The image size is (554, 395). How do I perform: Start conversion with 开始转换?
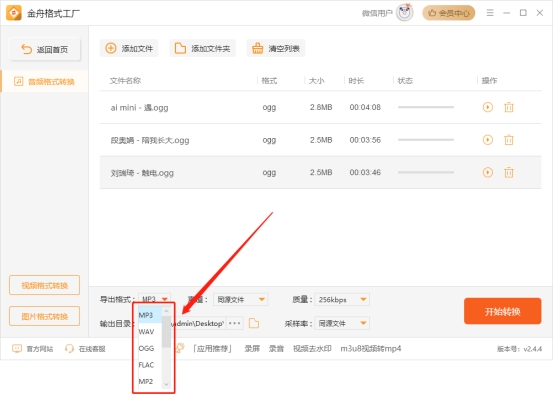coord(502,311)
